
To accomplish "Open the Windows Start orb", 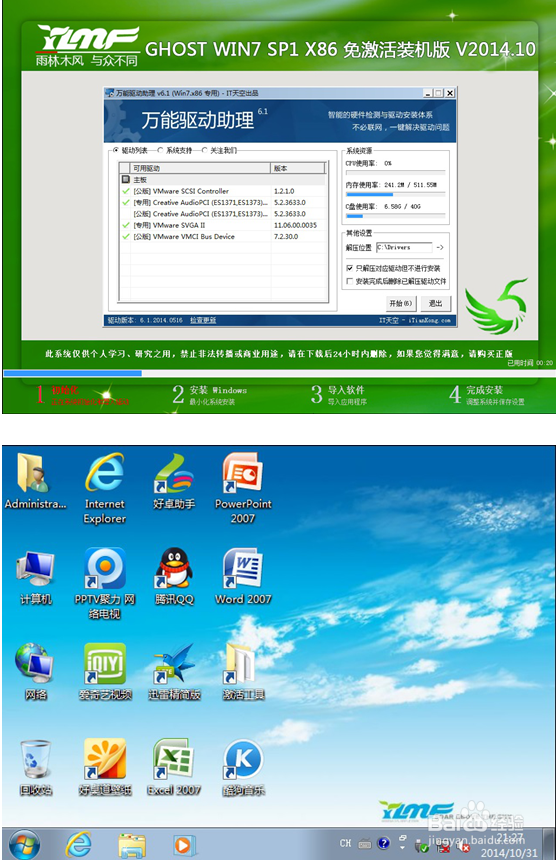I will click(24, 844).
